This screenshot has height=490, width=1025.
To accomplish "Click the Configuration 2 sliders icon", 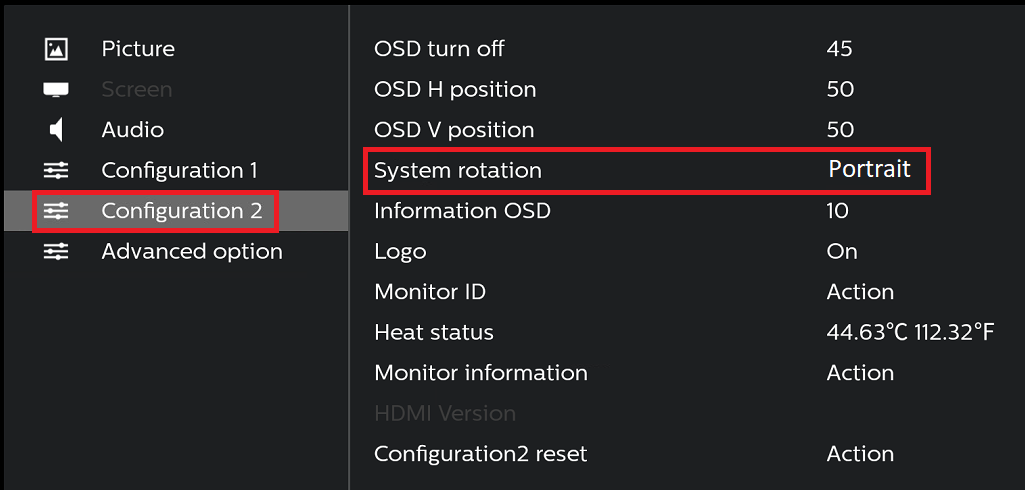I will [x=56, y=211].
